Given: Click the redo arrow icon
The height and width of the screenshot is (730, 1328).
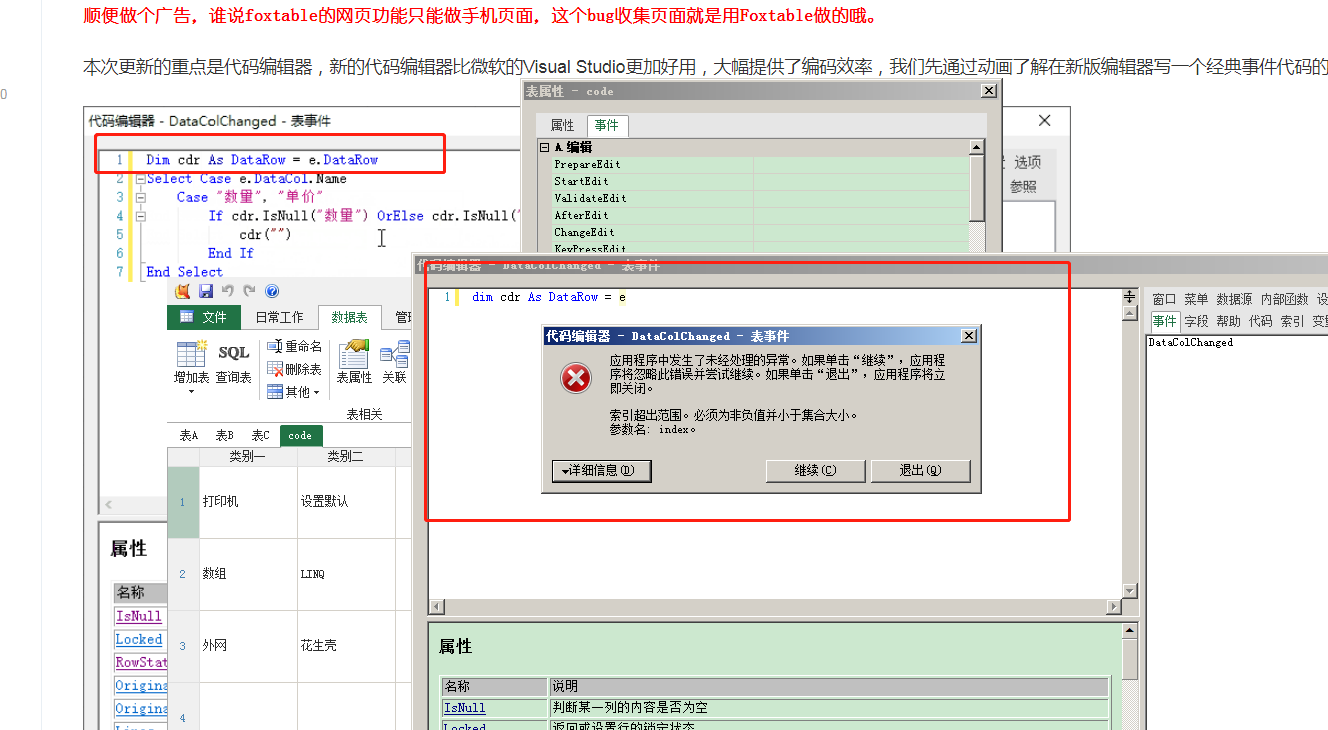Looking at the screenshot, I should tap(250, 291).
